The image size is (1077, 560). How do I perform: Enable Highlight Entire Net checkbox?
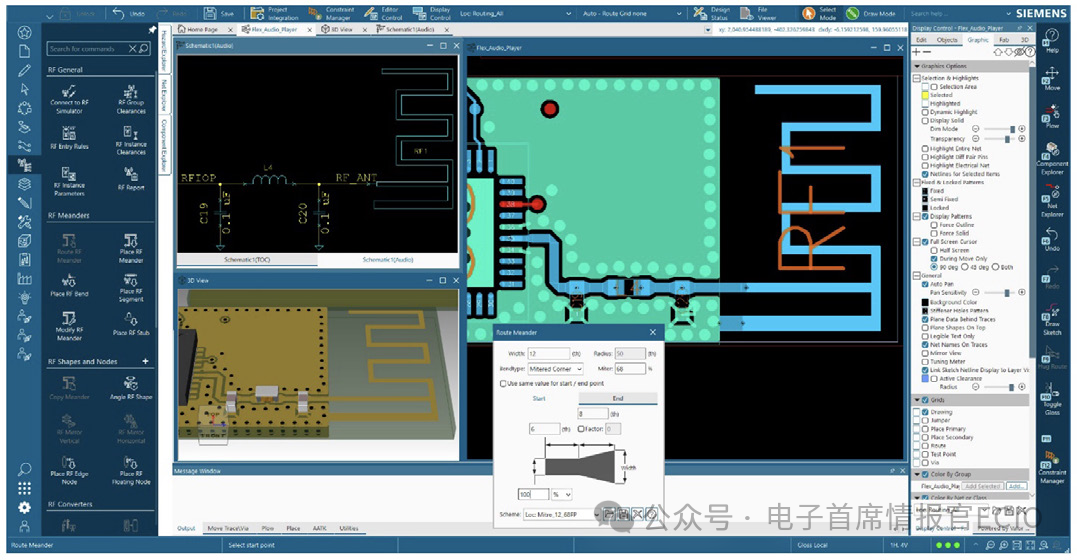point(925,148)
